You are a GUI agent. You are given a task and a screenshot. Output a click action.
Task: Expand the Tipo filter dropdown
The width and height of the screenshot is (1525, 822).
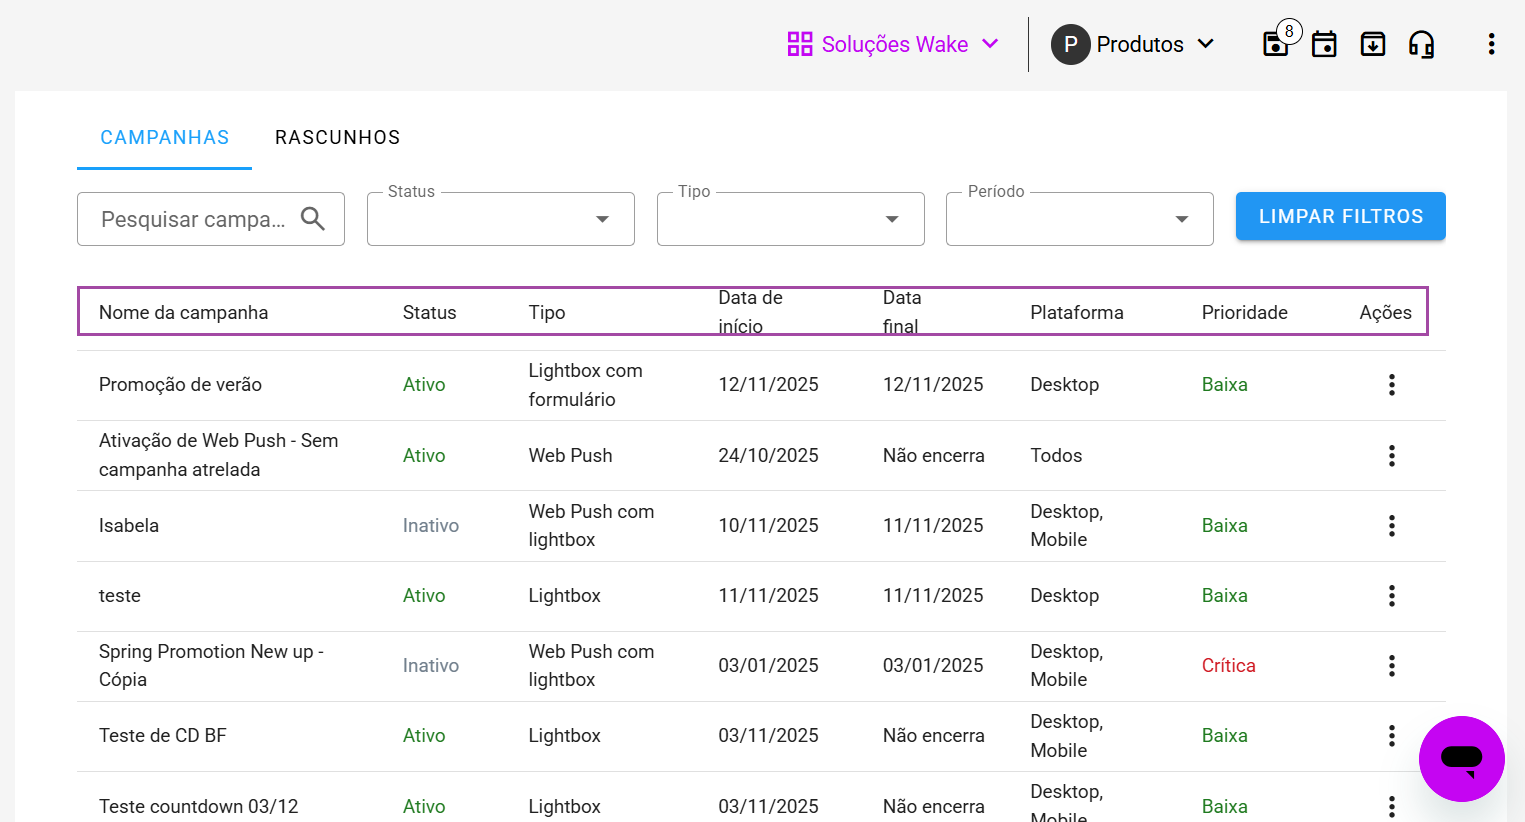(790, 219)
